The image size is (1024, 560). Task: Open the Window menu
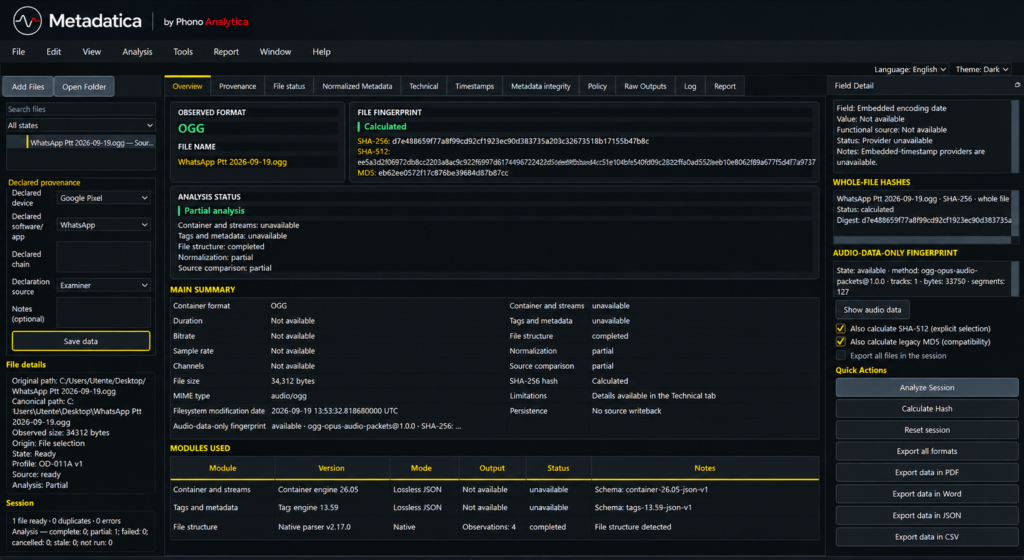[x=275, y=52]
